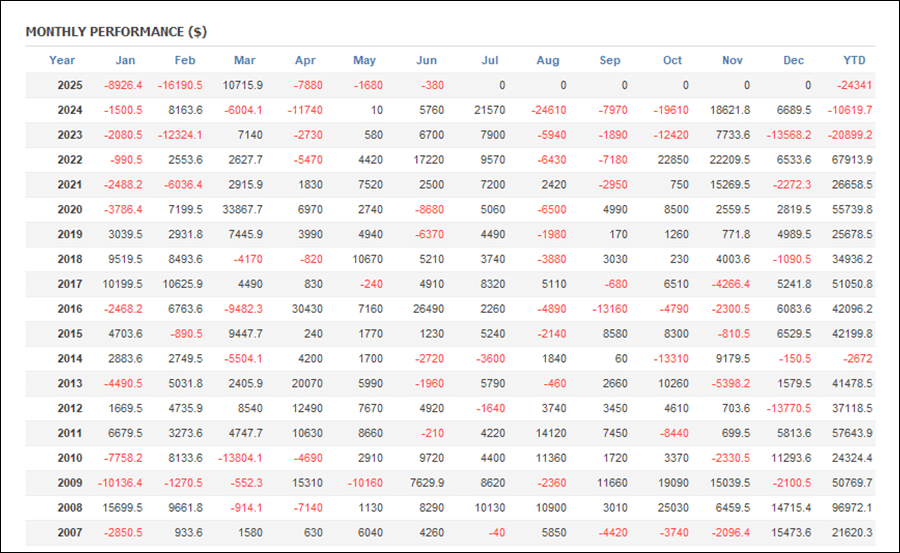Click the Feb column header
This screenshot has height=553, width=900.
pos(185,60)
